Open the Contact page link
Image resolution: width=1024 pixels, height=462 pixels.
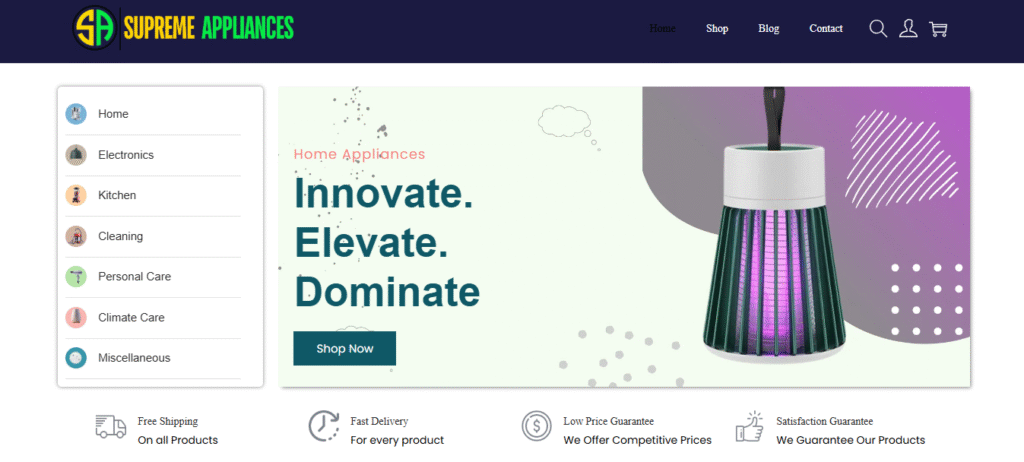826,29
